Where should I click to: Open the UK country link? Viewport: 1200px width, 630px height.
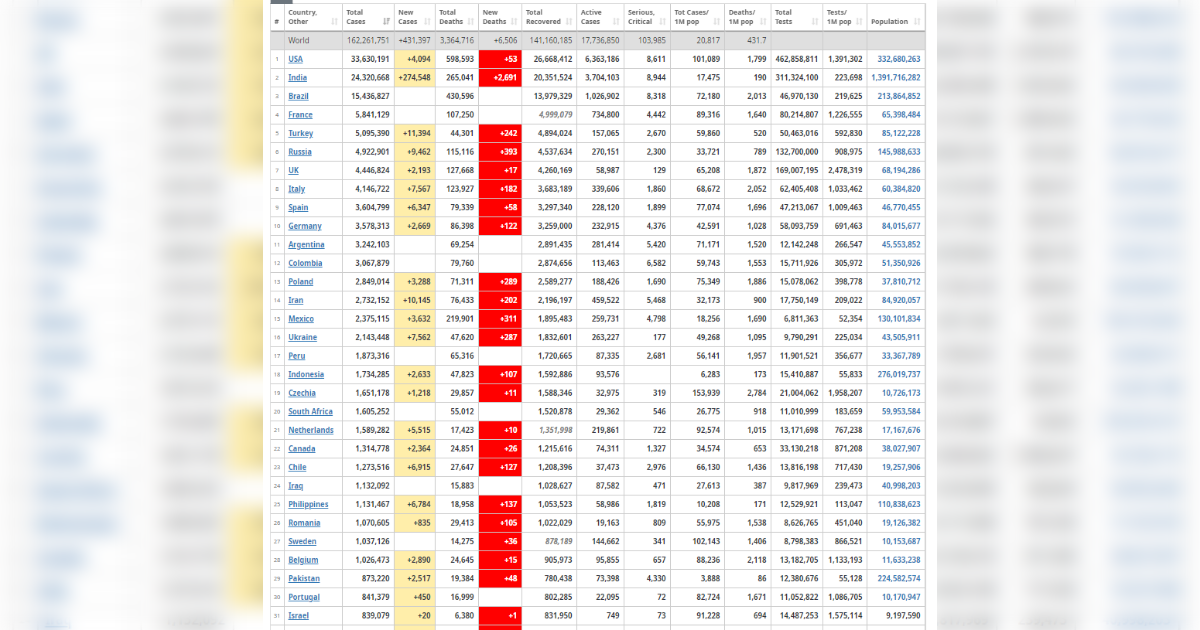[x=293, y=170]
